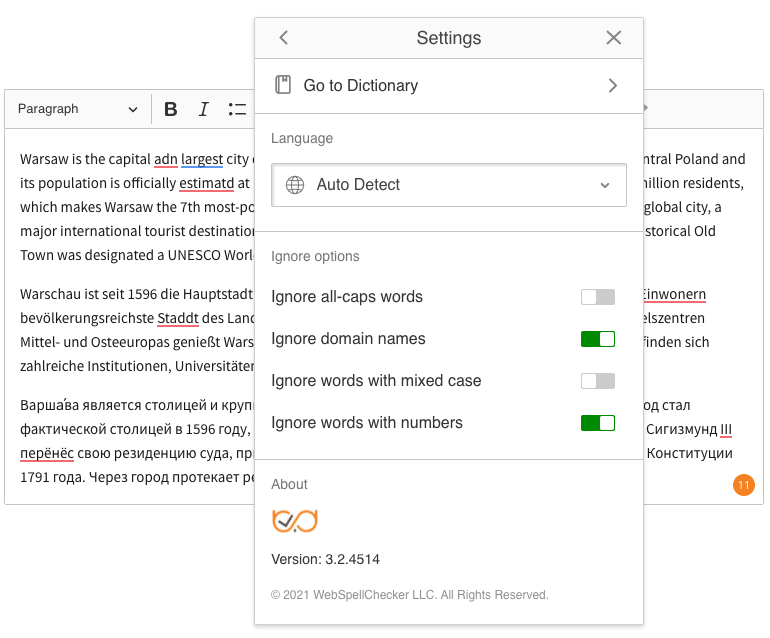Click the misspelled German word "Staddt"
The height and width of the screenshot is (638, 770).
tap(178, 318)
